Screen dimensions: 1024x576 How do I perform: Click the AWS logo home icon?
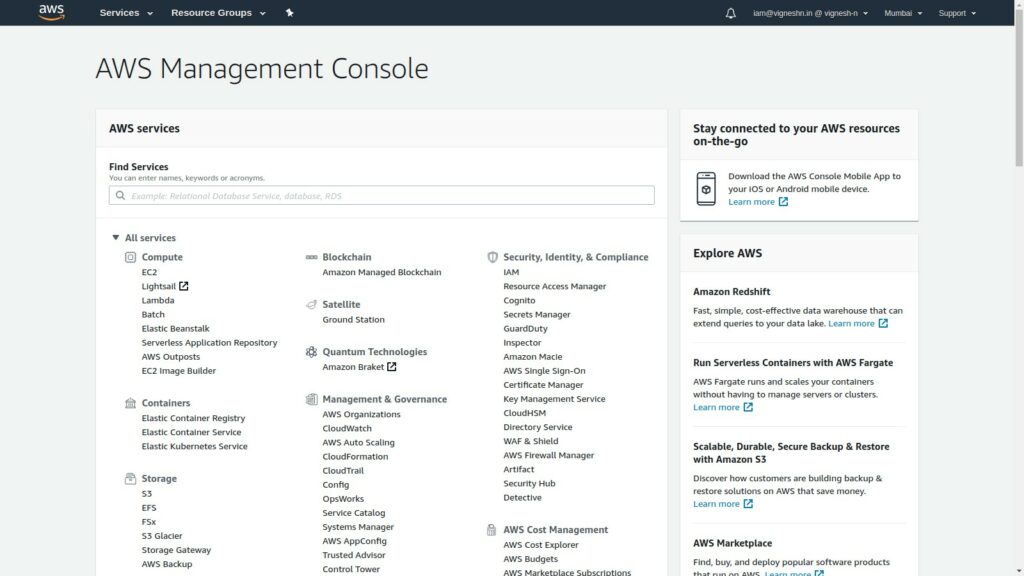(52, 12)
